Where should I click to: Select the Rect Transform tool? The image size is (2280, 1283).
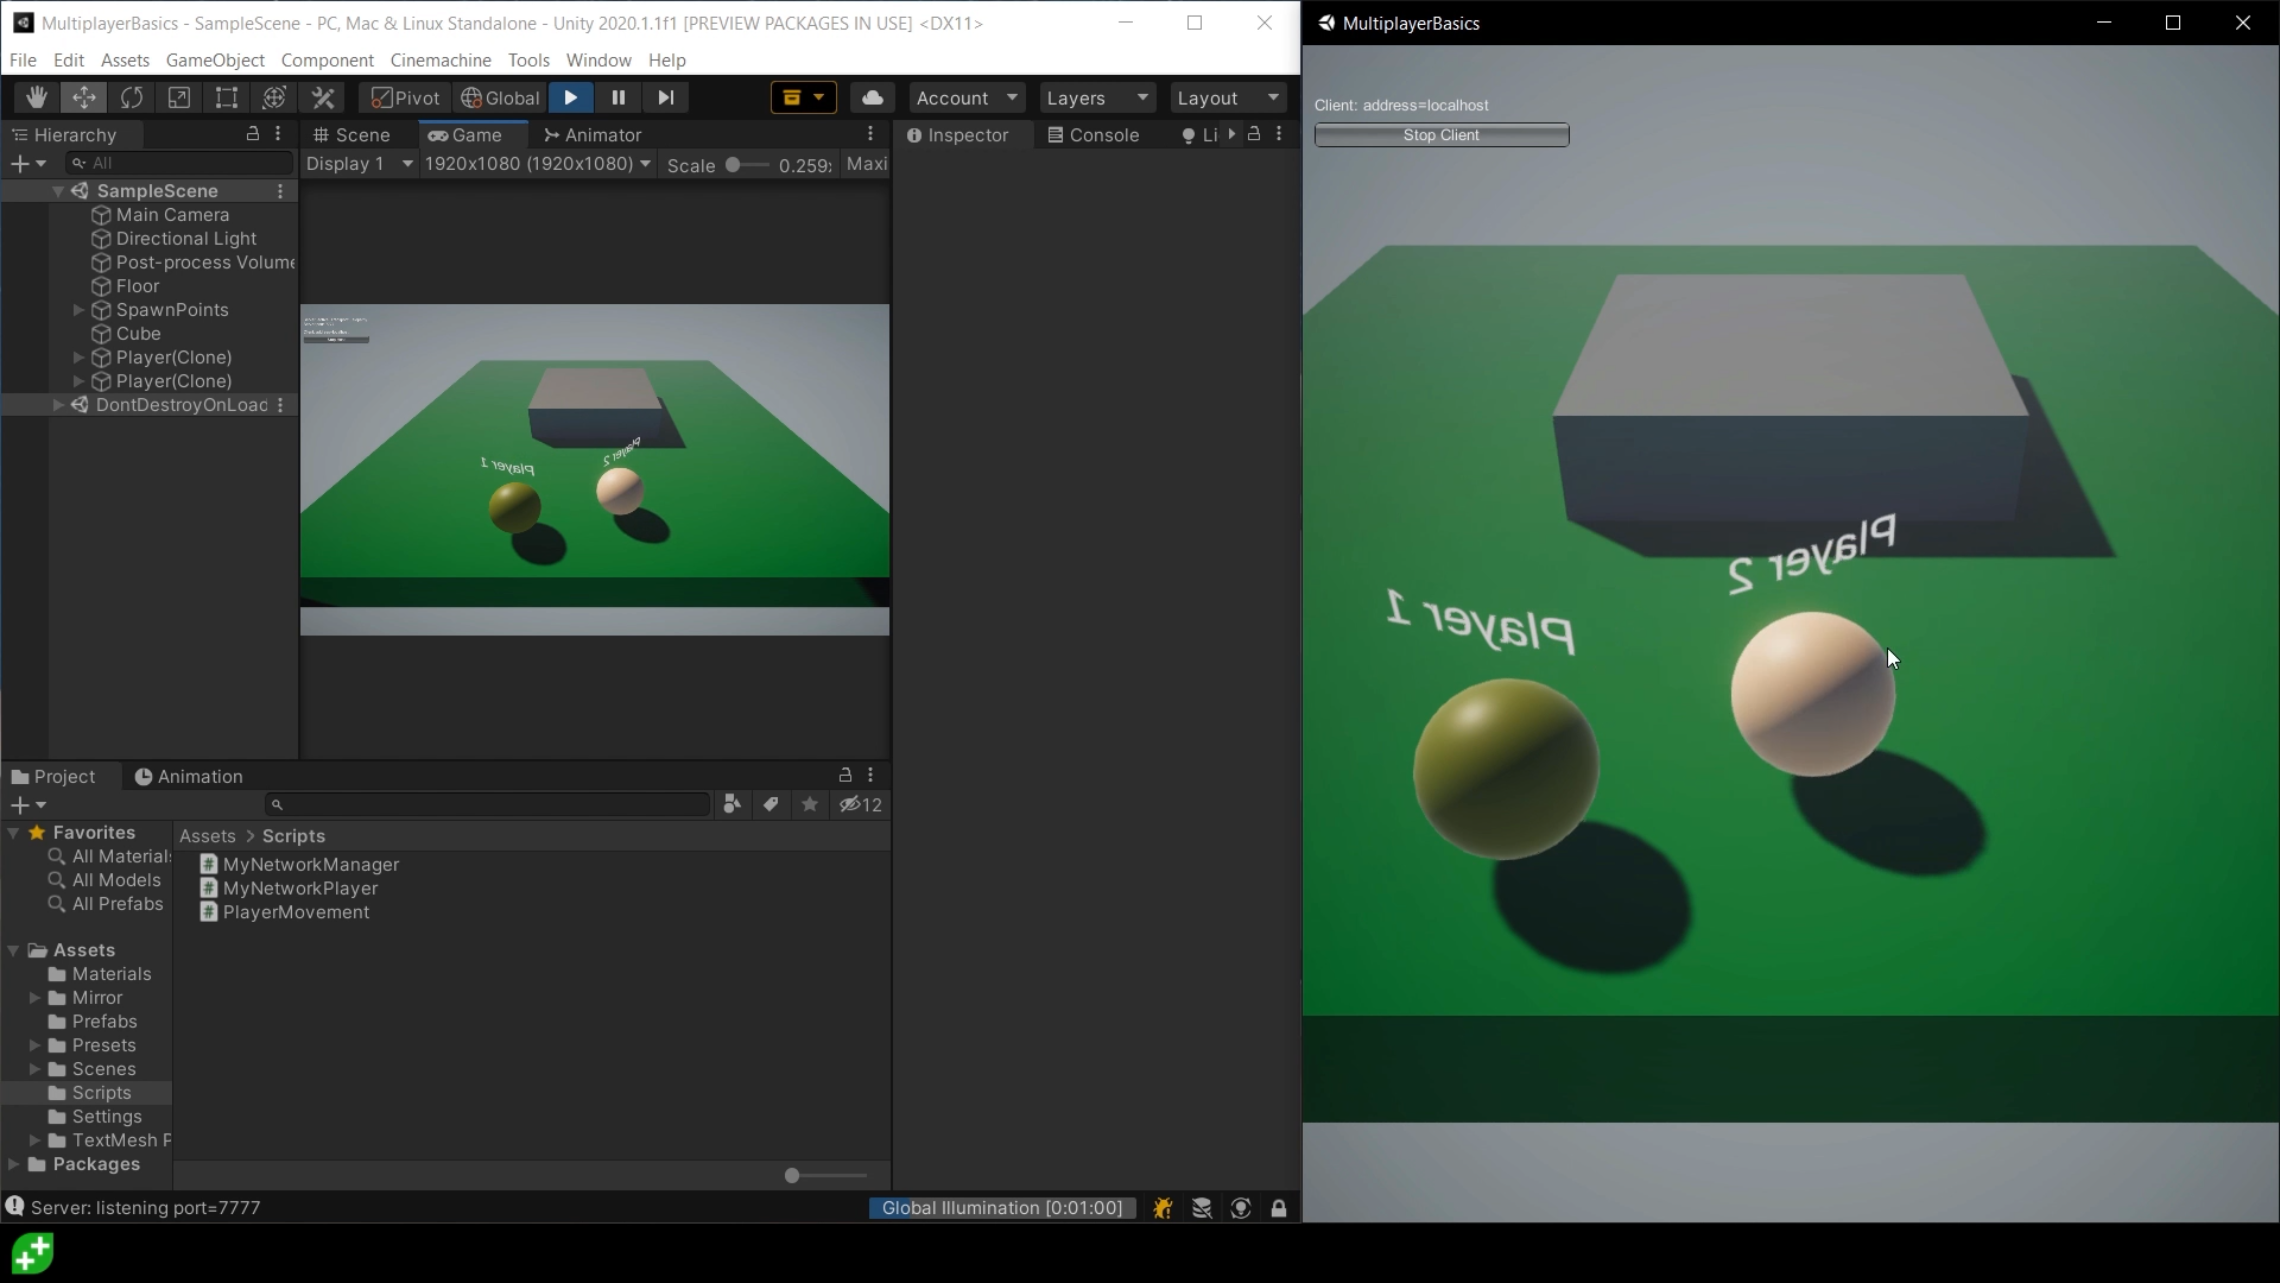coord(226,97)
